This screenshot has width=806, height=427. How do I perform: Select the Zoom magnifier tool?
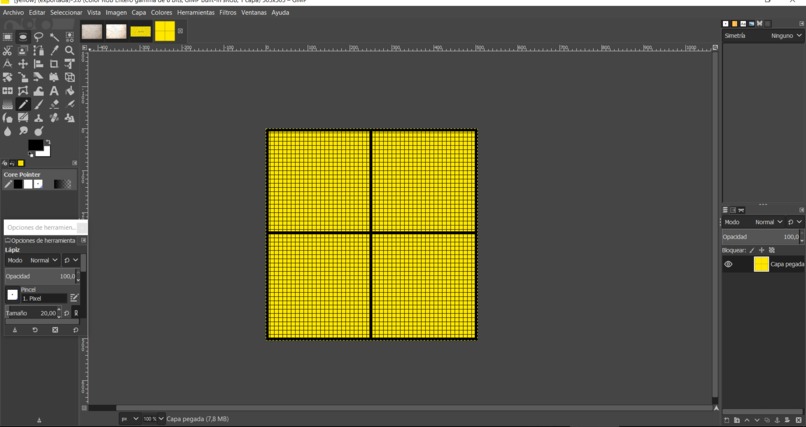pos(69,50)
